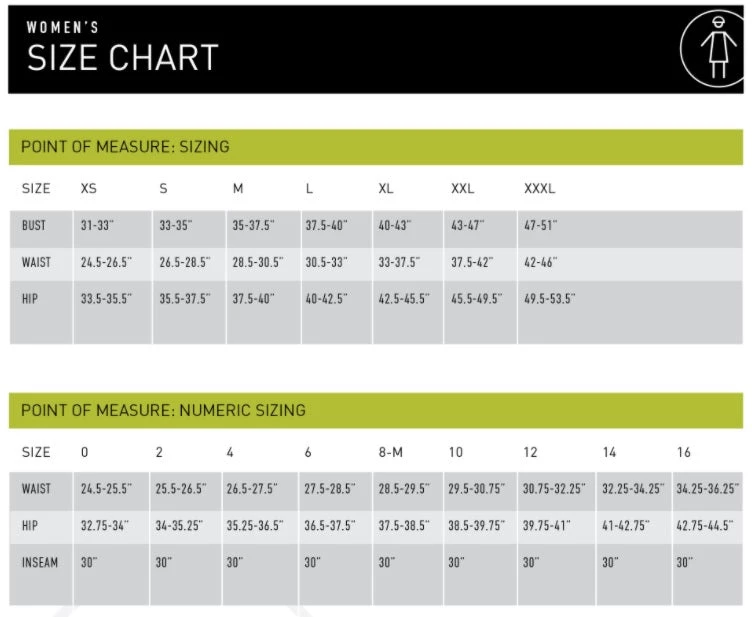Image resolution: width=752 pixels, height=617 pixels.
Task: Click the Inseam row label
Action: tap(40, 562)
